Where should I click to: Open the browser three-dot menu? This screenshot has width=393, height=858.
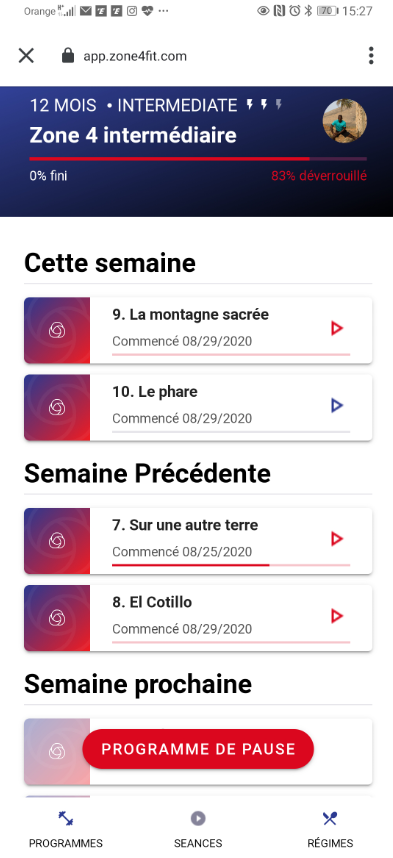371,56
